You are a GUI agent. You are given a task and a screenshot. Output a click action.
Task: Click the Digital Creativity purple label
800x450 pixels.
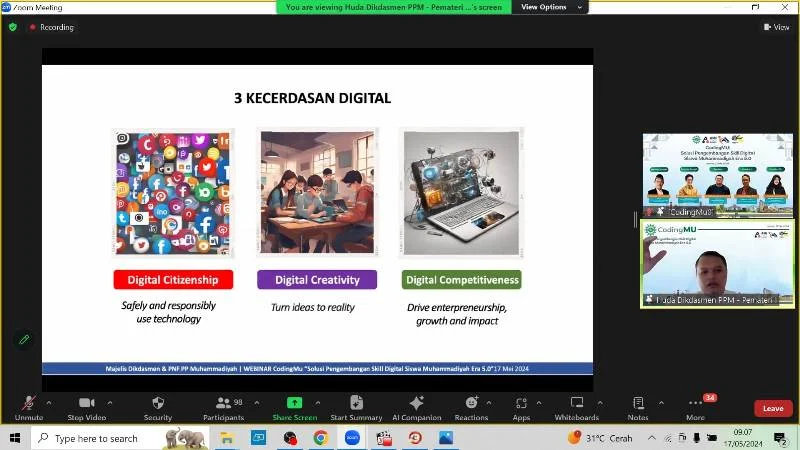coord(317,280)
